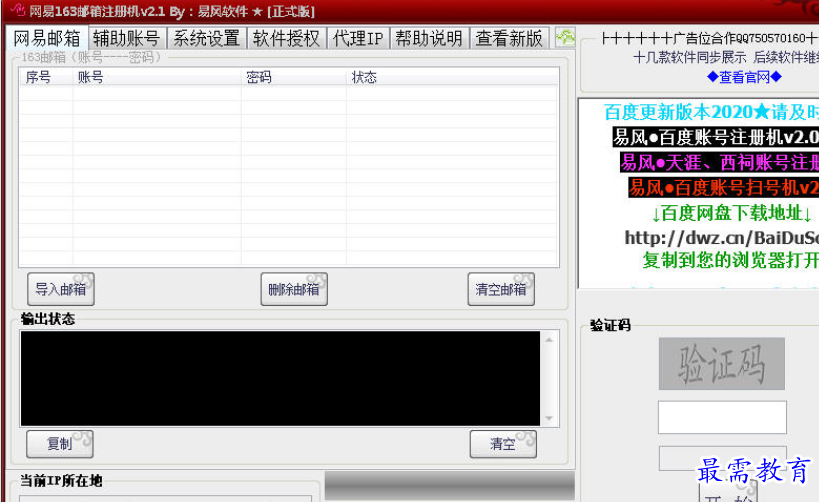Clear output log with 清空 button
This screenshot has height=502, width=819.
click(503, 444)
